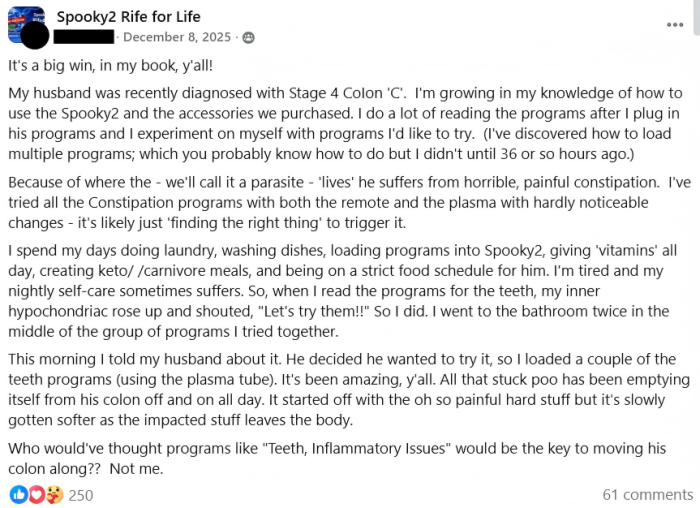Viewport: 700px width, 508px height.
Task: Click the group audience icon beside the date
Action: pyautogui.click(x=248, y=37)
